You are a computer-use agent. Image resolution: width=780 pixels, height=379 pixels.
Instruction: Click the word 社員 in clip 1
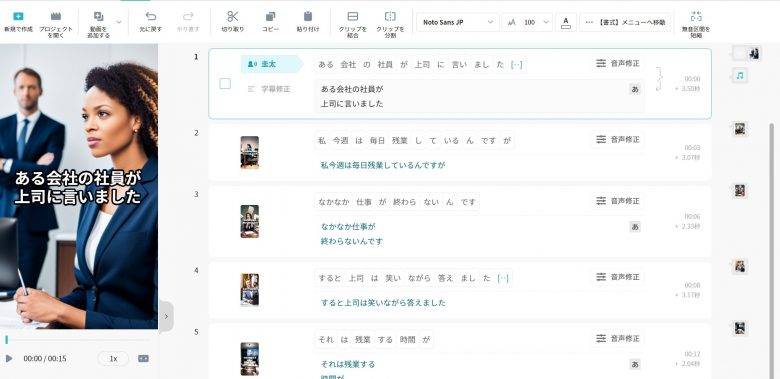tap(385, 64)
